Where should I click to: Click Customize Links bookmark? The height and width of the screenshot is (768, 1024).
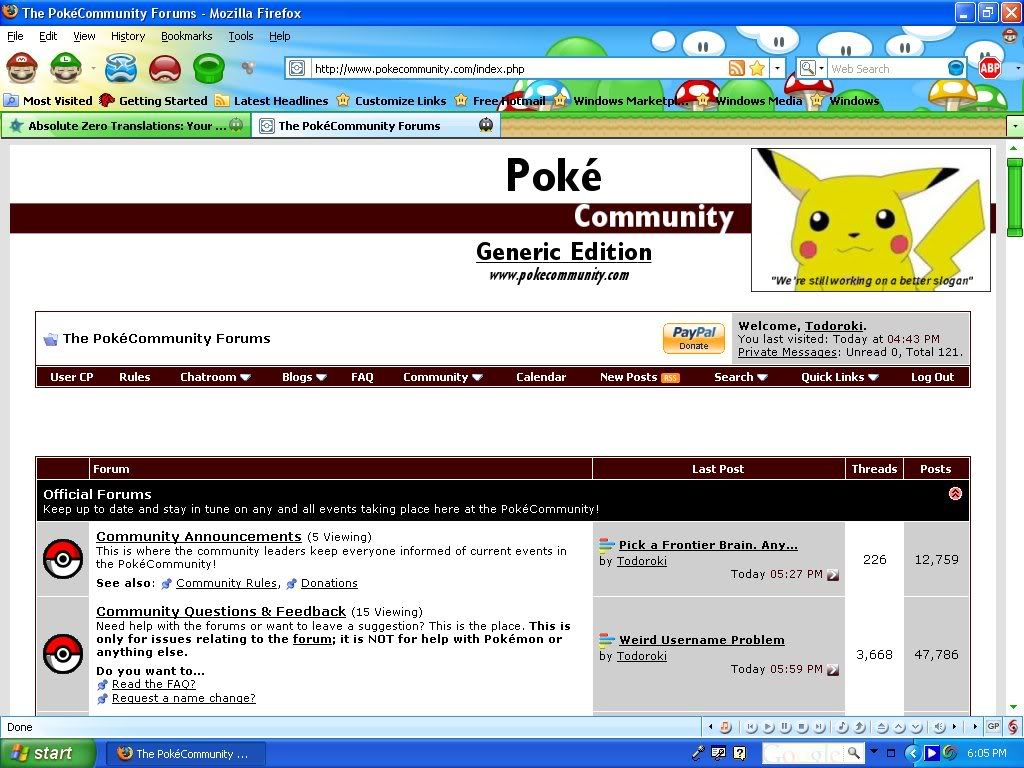[x=391, y=101]
